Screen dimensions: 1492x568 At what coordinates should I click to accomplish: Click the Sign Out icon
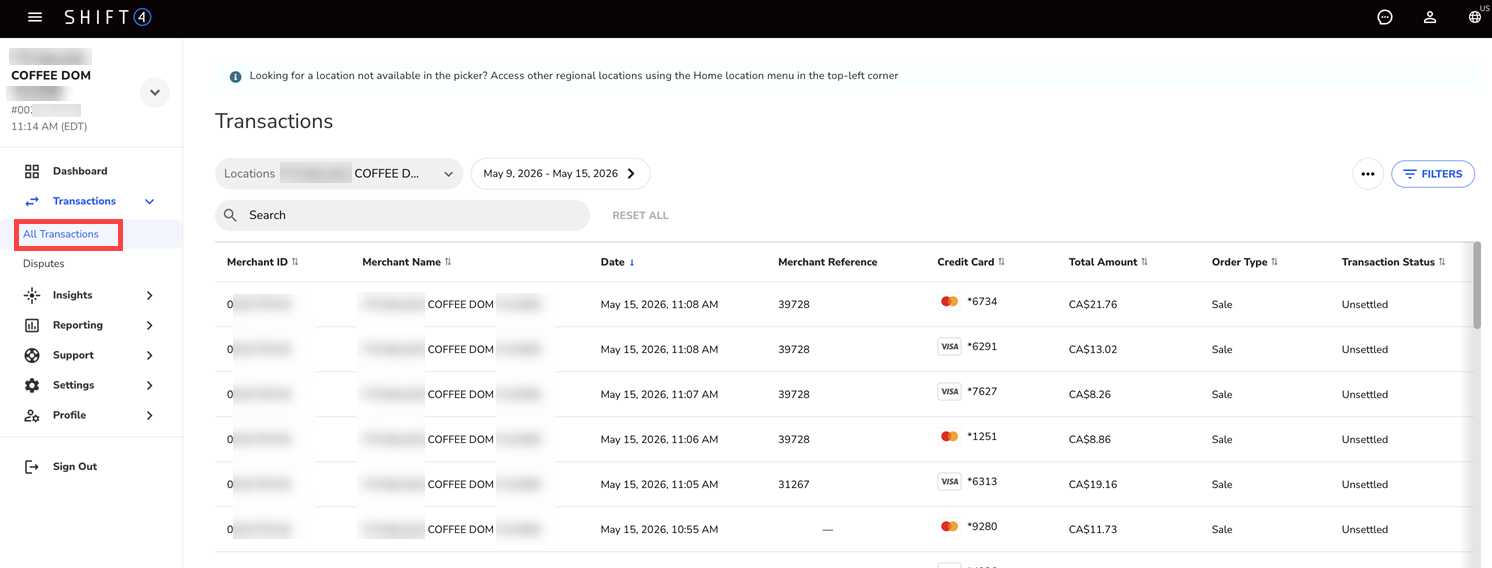click(32, 466)
